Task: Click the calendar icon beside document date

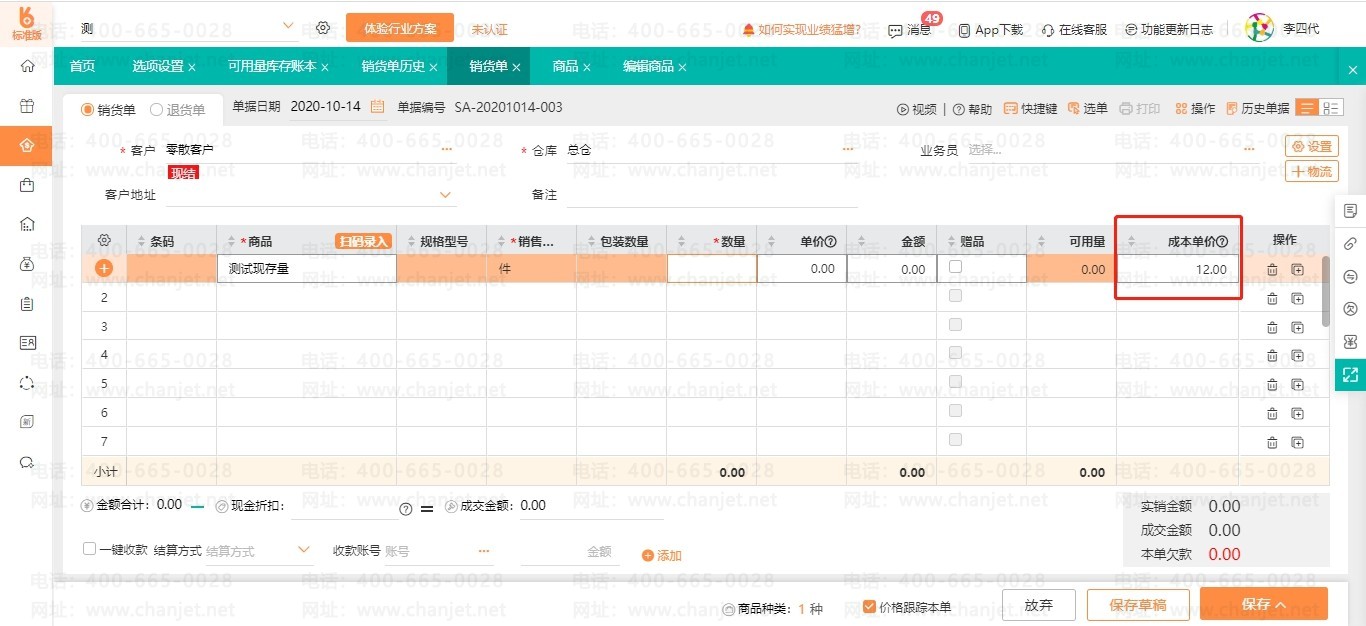Action: click(x=378, y=107)
